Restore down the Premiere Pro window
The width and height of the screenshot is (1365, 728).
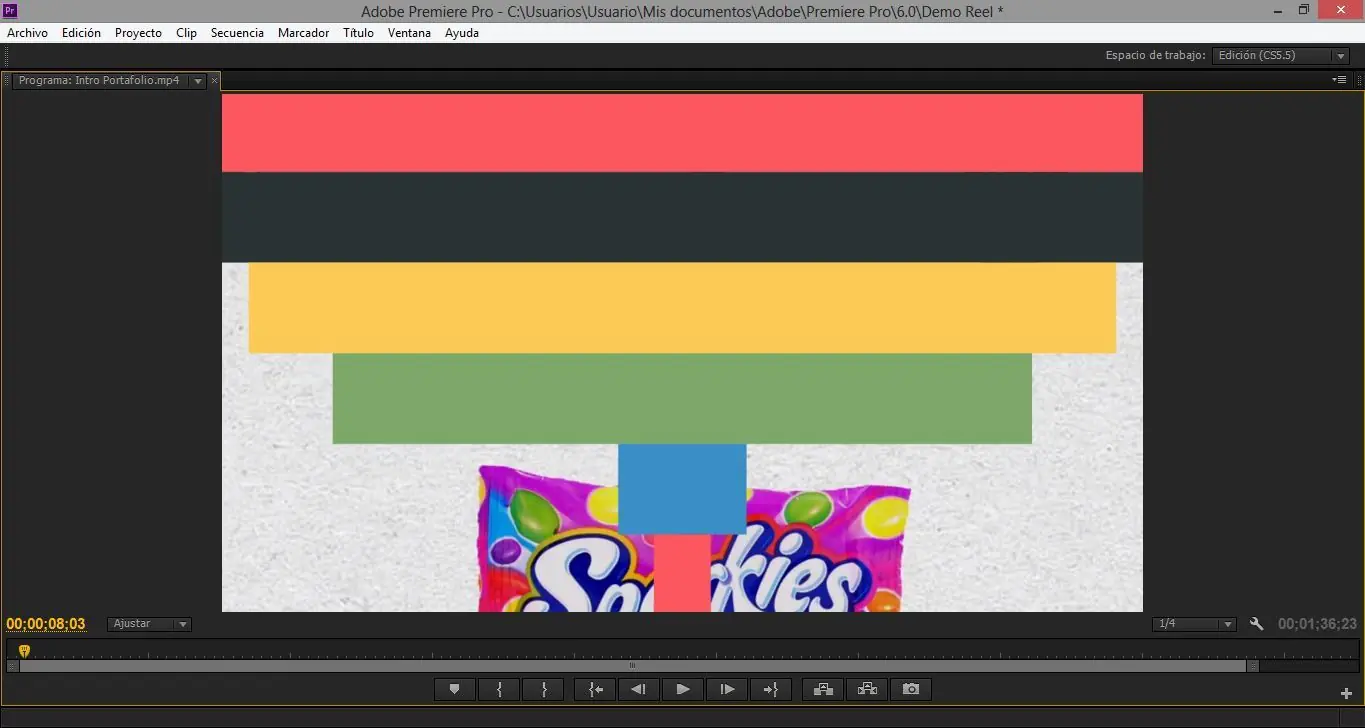(1304, 10)
